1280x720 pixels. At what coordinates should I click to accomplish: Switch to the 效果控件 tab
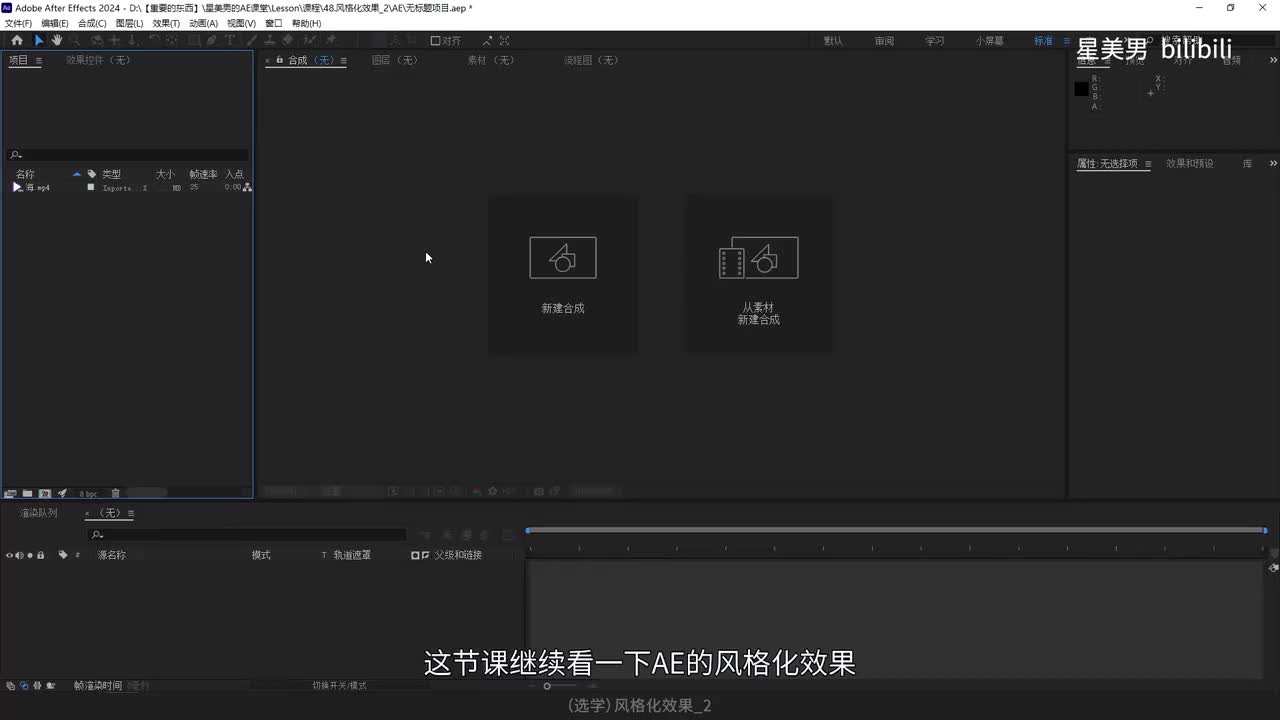(x=98, y=60)
